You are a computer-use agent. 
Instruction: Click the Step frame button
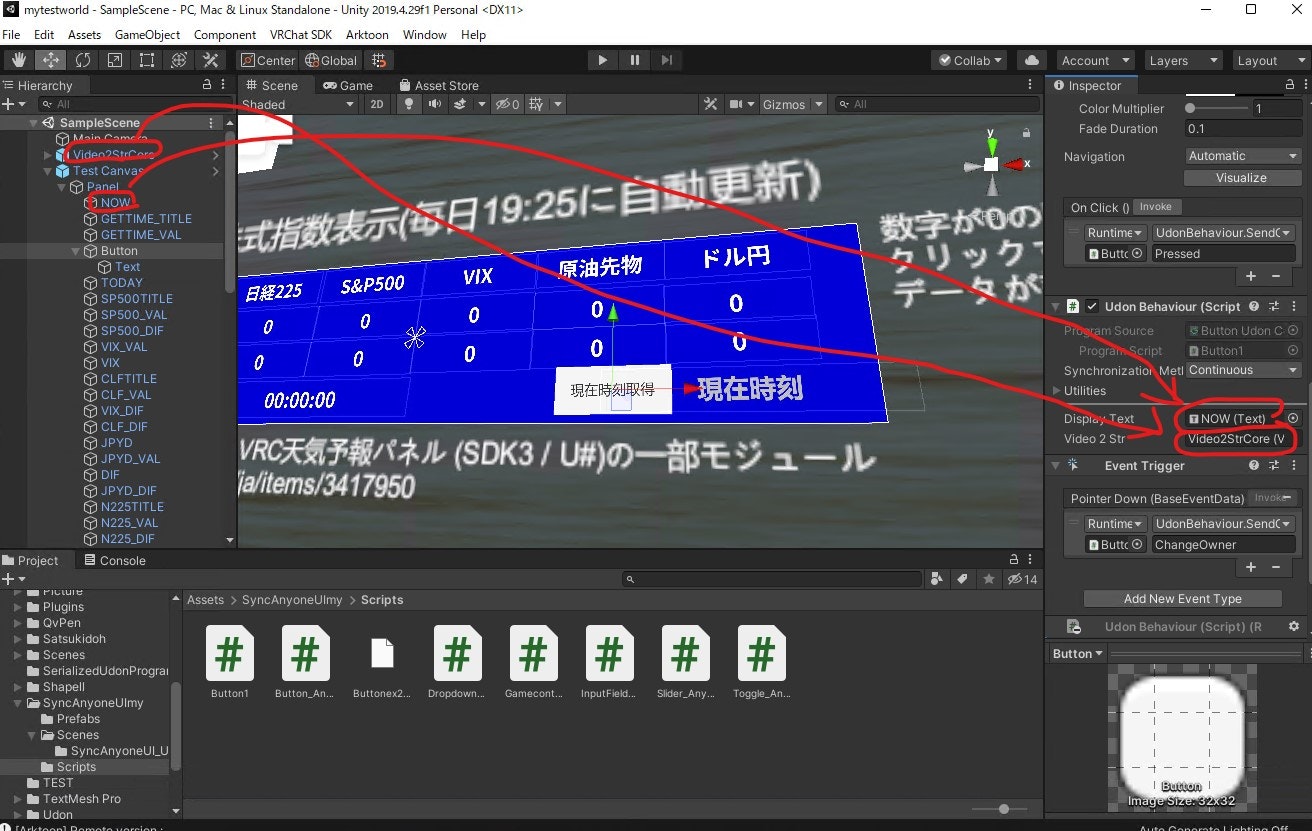tap(666, 60)
